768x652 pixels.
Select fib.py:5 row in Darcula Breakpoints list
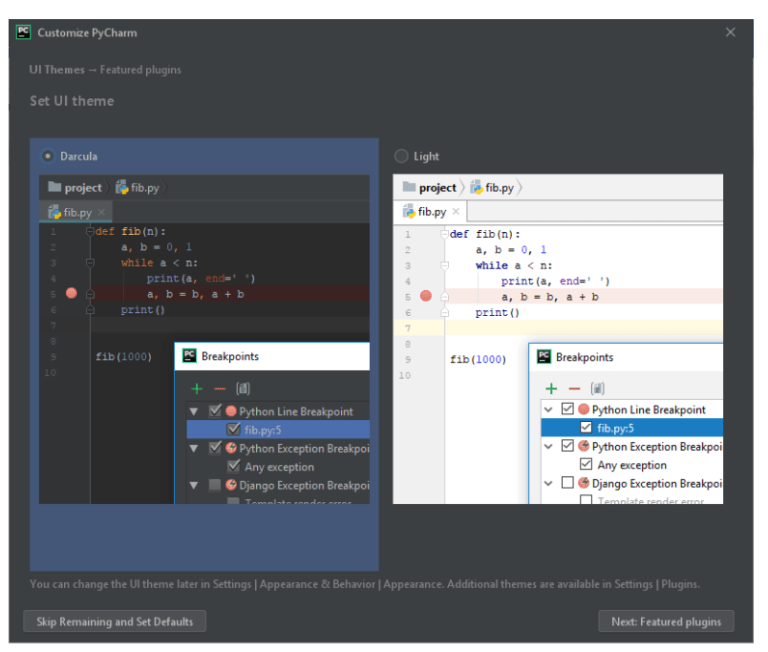(x=278, y=430)
